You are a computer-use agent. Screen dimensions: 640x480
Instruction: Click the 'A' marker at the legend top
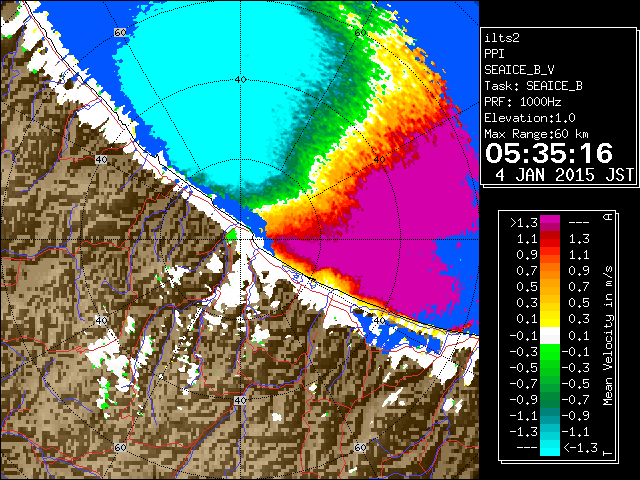pyautogui.click(x=608, y=217)
